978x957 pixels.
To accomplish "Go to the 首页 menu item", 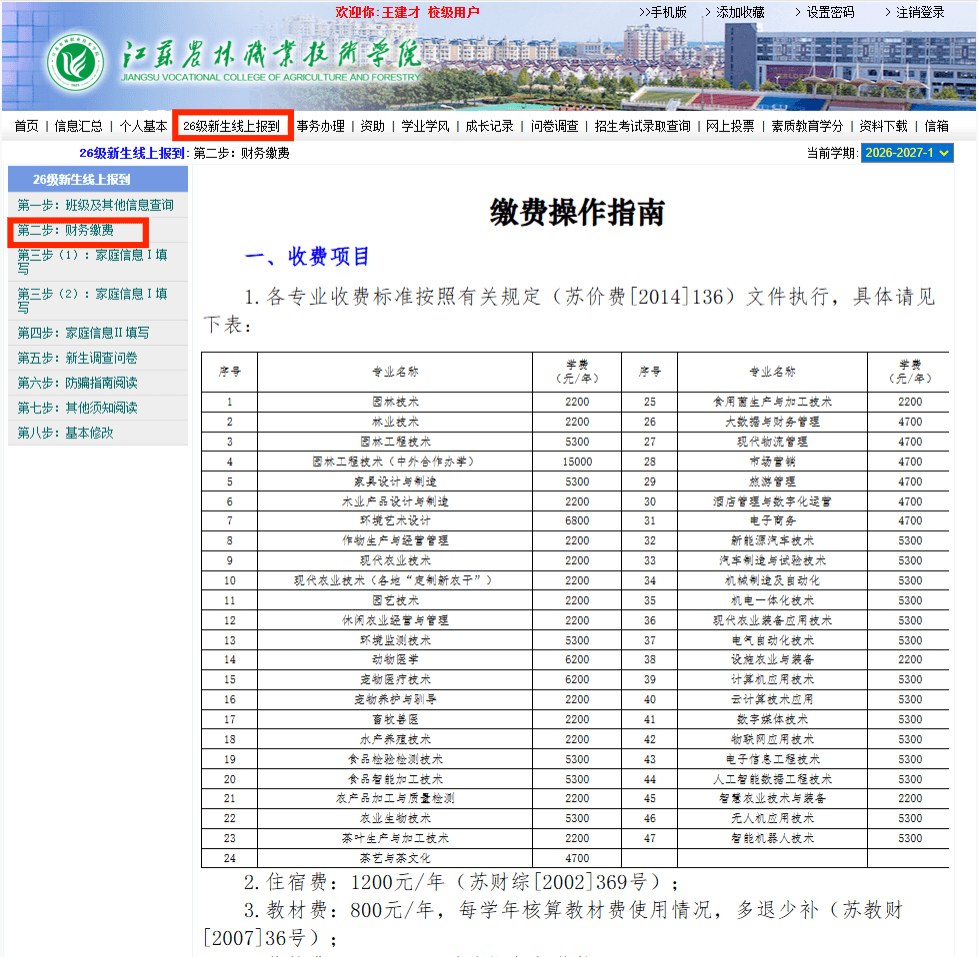I will pos(26,126).
